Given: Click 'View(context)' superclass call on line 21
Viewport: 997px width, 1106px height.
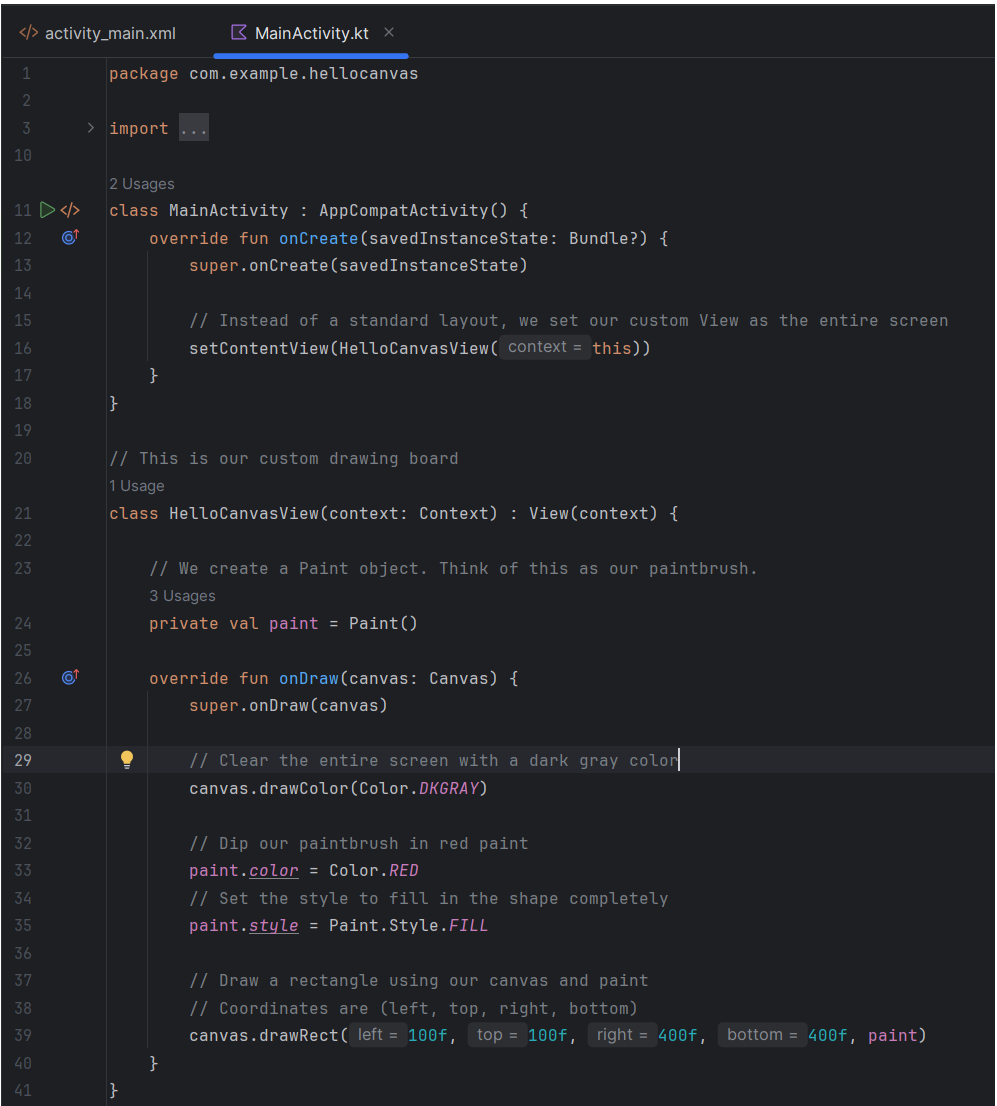Looking at the screenshot, I should coord(593,514).
